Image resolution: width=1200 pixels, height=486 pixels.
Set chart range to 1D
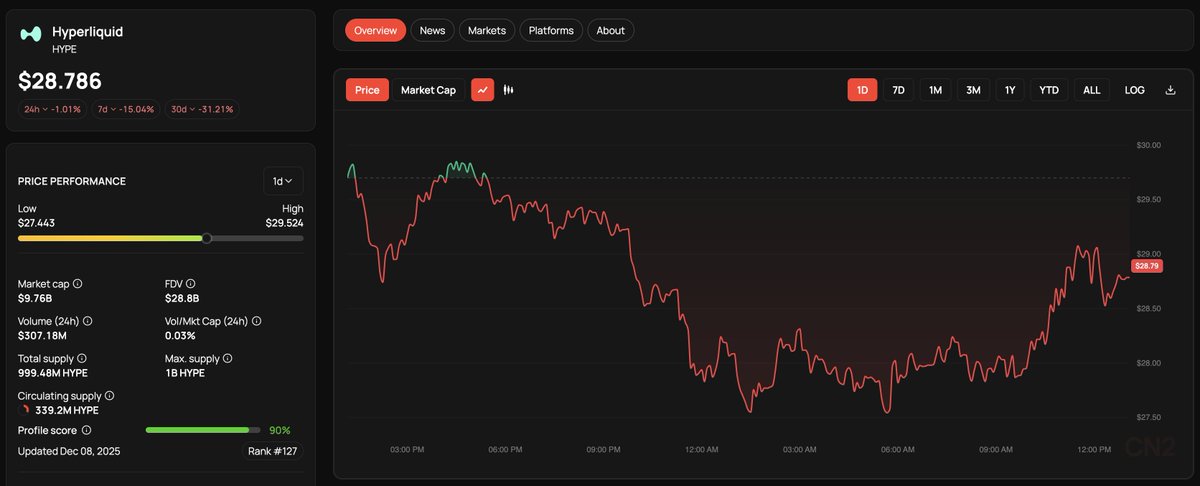pyautogui.click(x=862, y=90)
